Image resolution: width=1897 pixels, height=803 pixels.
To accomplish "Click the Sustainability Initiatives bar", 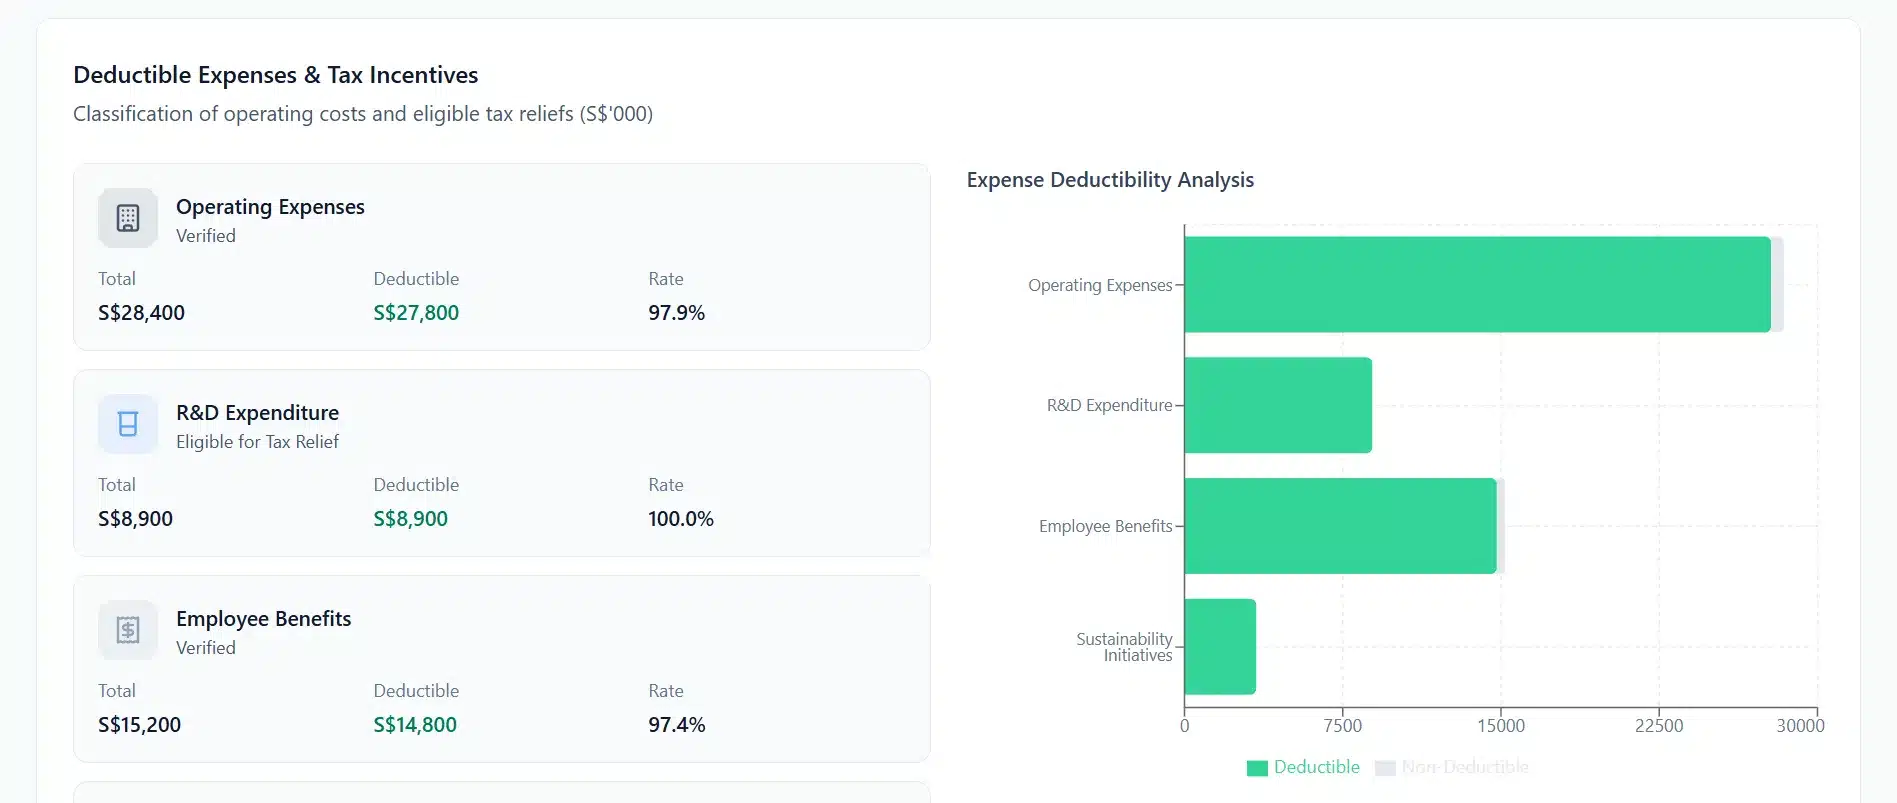I will click(x=1218, y=645).
